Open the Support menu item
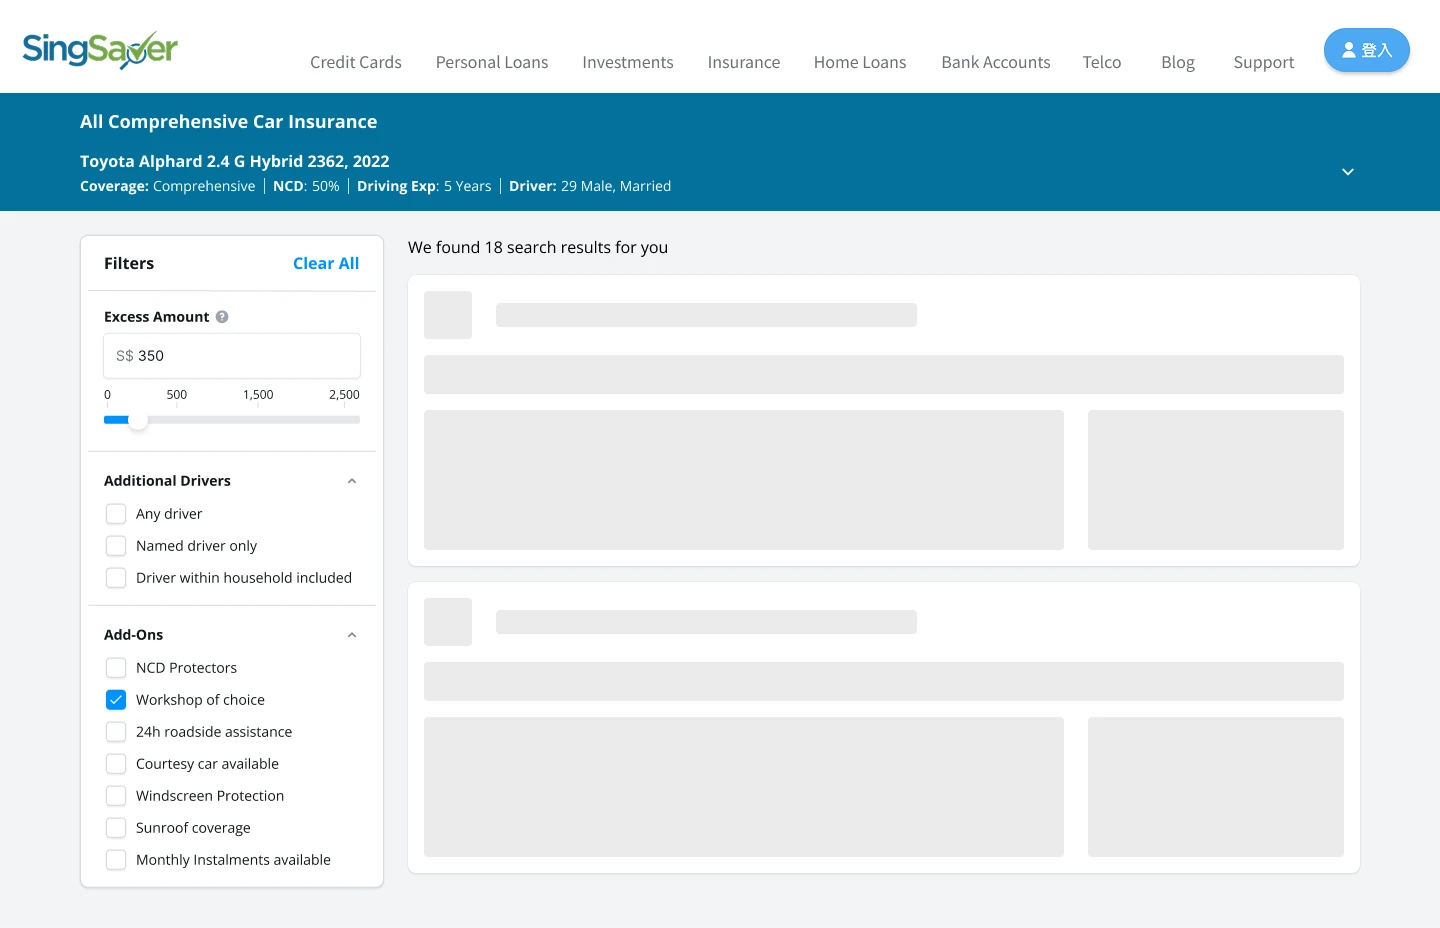 point(1264,62)
